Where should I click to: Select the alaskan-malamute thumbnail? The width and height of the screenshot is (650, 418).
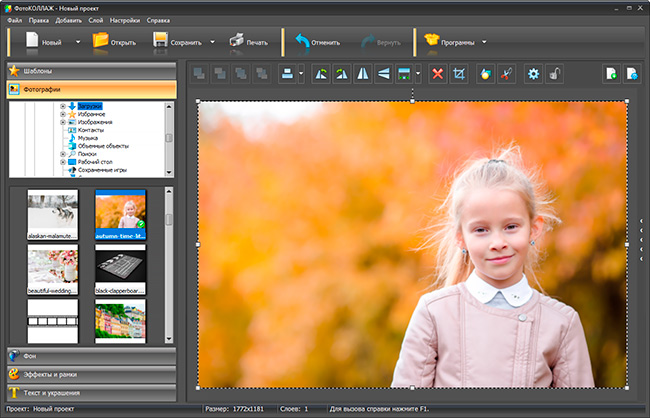pos(53,214)
